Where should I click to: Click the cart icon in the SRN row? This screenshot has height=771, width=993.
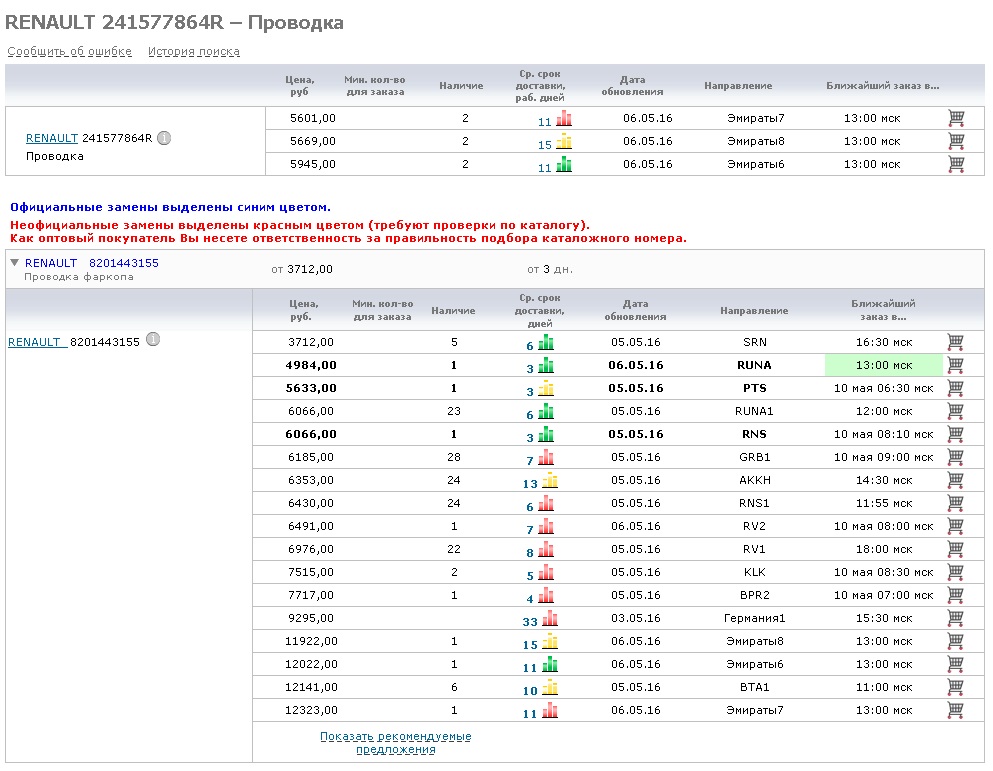tap(956, 342)
